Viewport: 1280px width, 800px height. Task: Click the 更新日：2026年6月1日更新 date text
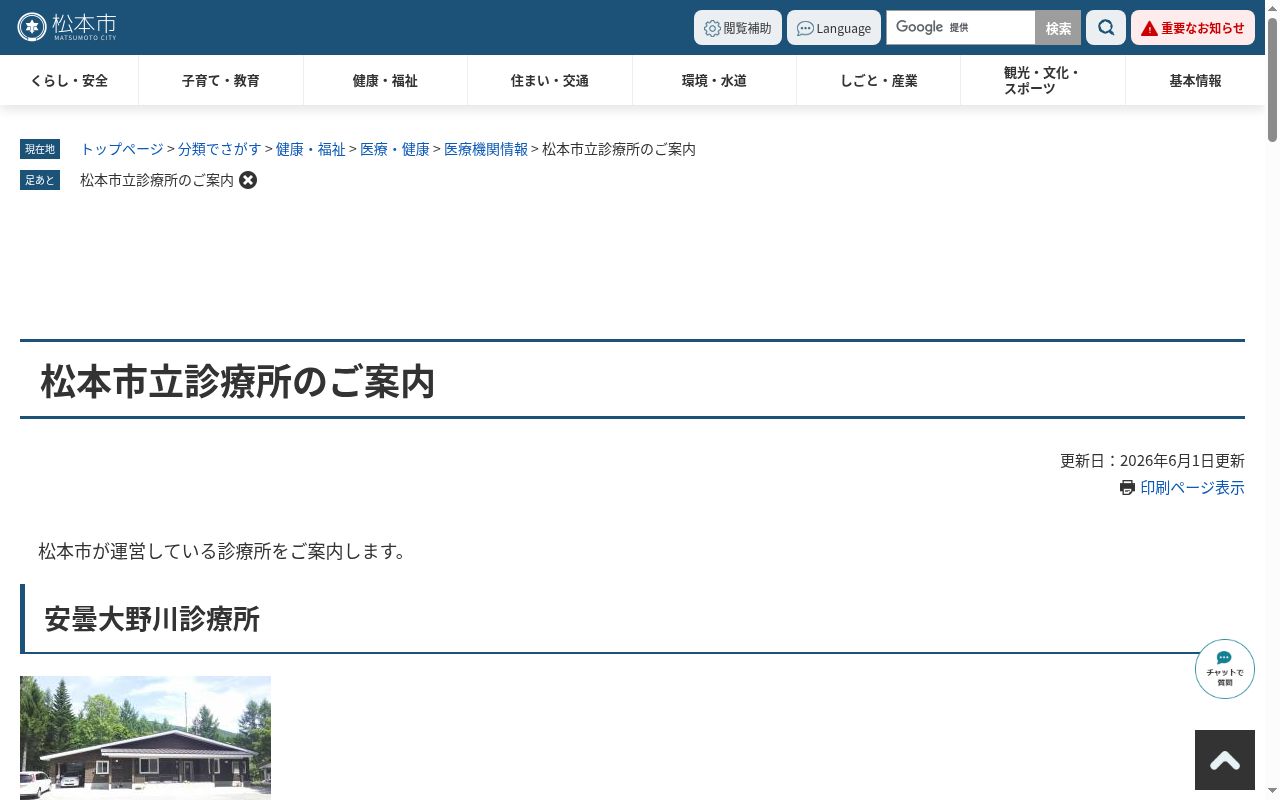pos(1152,461)
